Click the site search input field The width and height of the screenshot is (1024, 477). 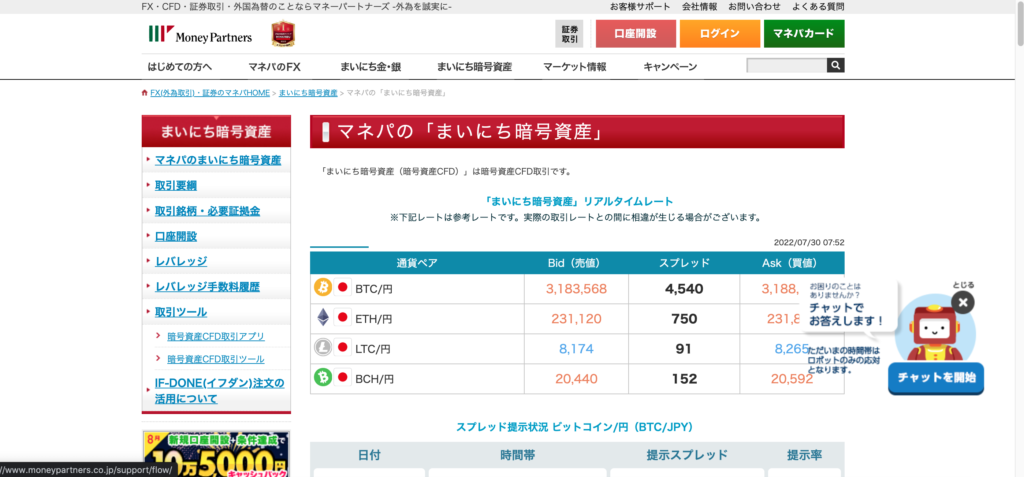(x=787, y=65)
